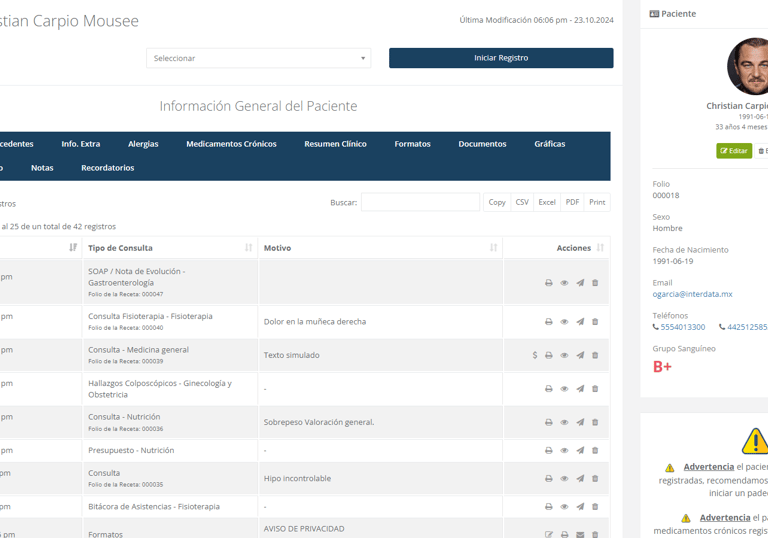
Task: Send the Consulta Medicina general record
Action: point(580,355)
